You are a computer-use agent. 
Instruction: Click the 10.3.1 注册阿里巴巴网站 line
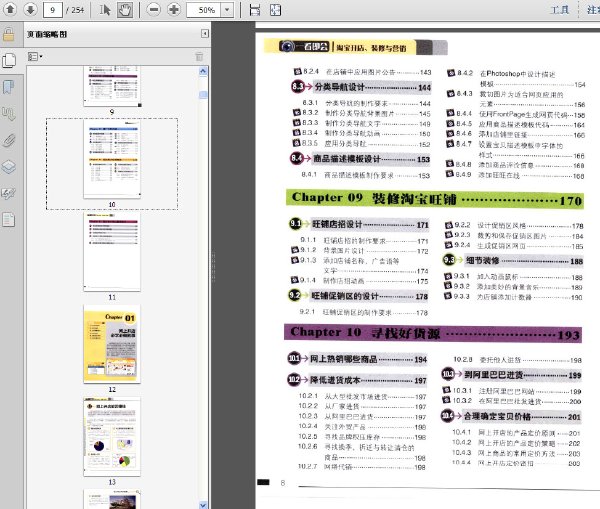click(x=512, y=391)
